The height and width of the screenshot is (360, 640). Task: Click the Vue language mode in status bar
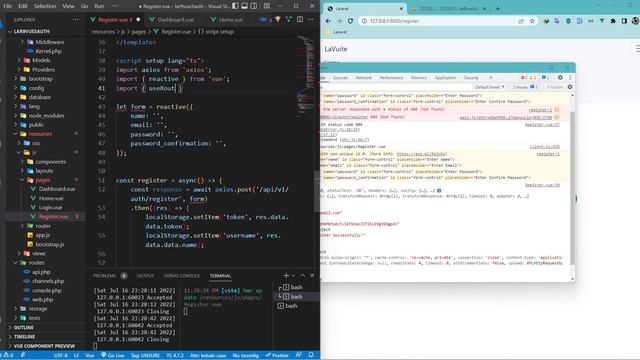[x=90, y=356]
